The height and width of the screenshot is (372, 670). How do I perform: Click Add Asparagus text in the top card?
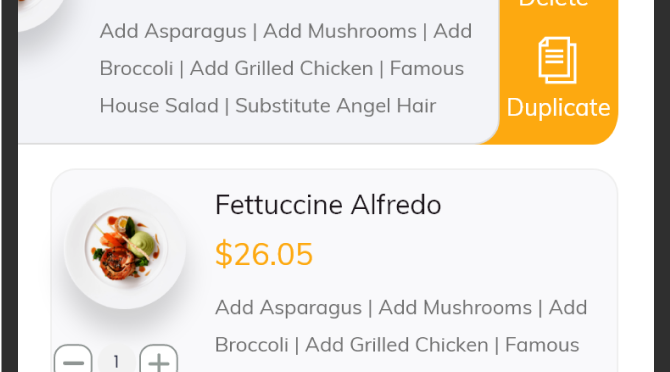173,31
